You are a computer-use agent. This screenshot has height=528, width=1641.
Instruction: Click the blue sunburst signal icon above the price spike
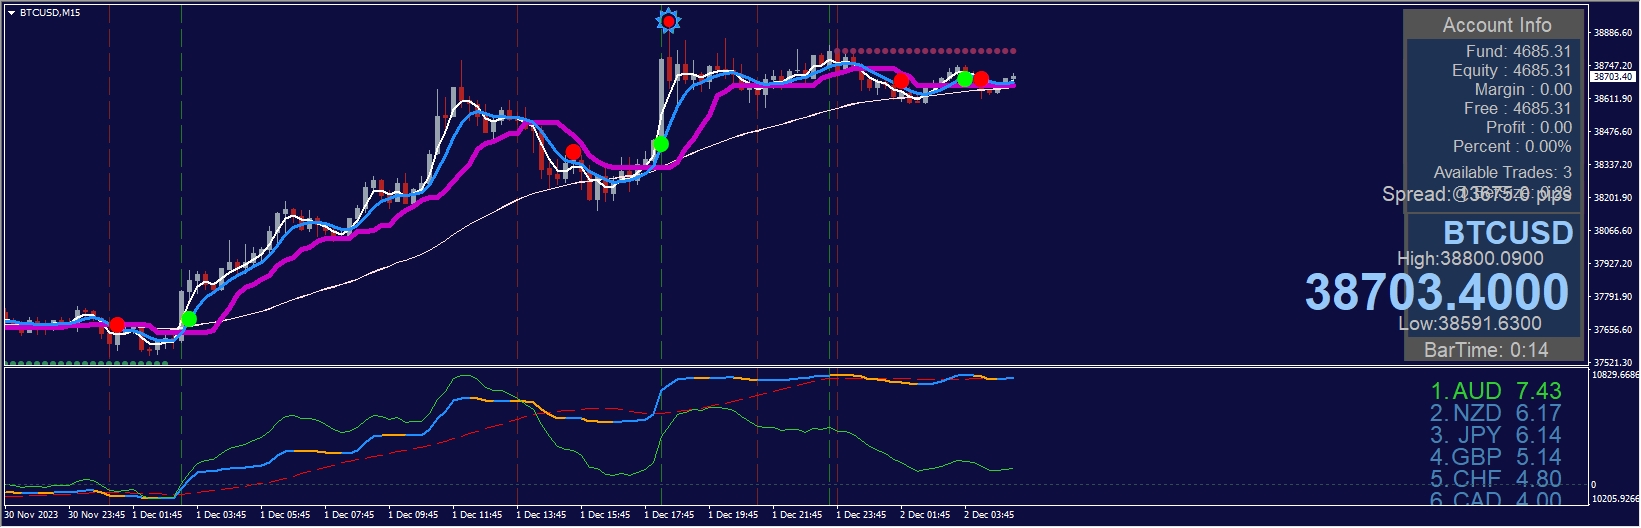(x=668, y=20)
